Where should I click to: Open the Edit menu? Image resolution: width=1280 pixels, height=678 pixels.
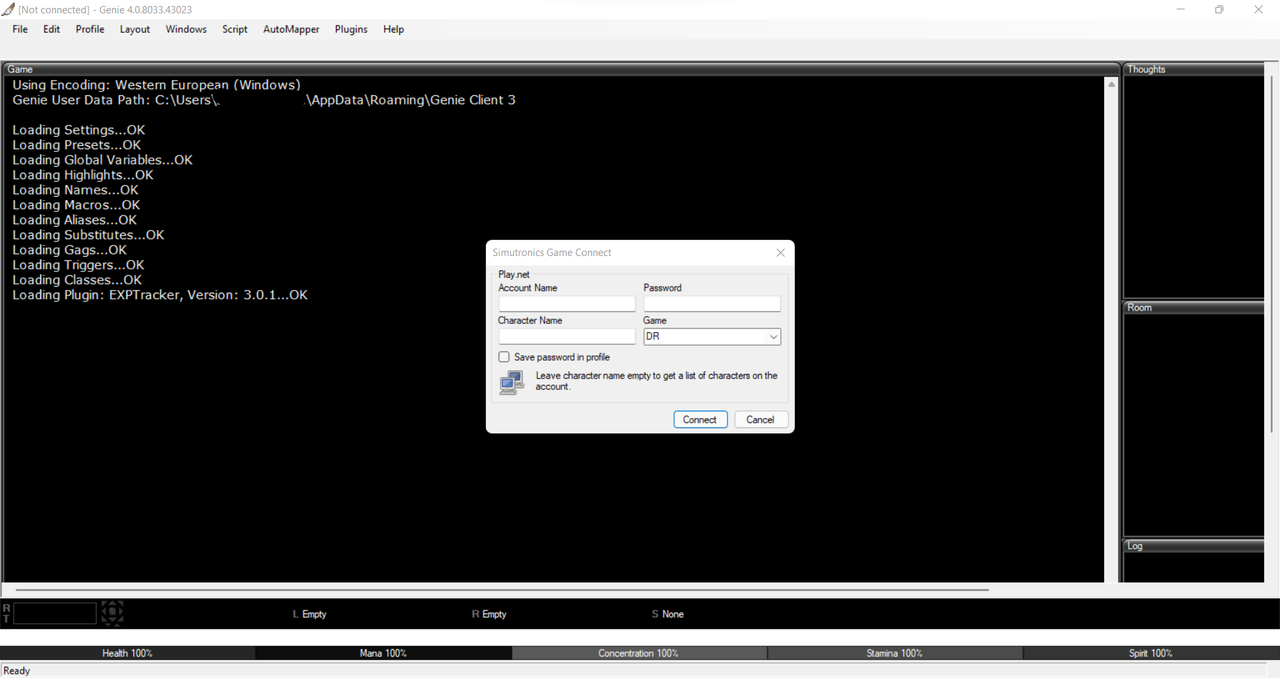point(52,29)
